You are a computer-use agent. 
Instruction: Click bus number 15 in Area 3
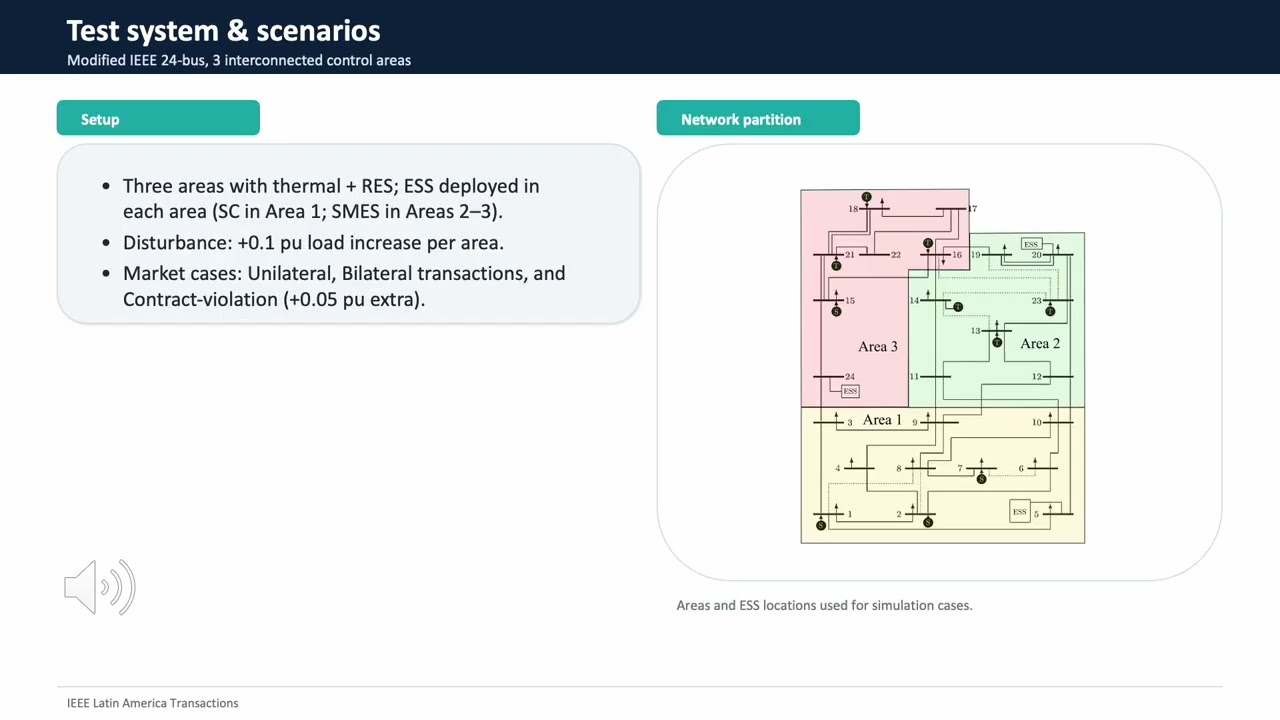[850, 301]
